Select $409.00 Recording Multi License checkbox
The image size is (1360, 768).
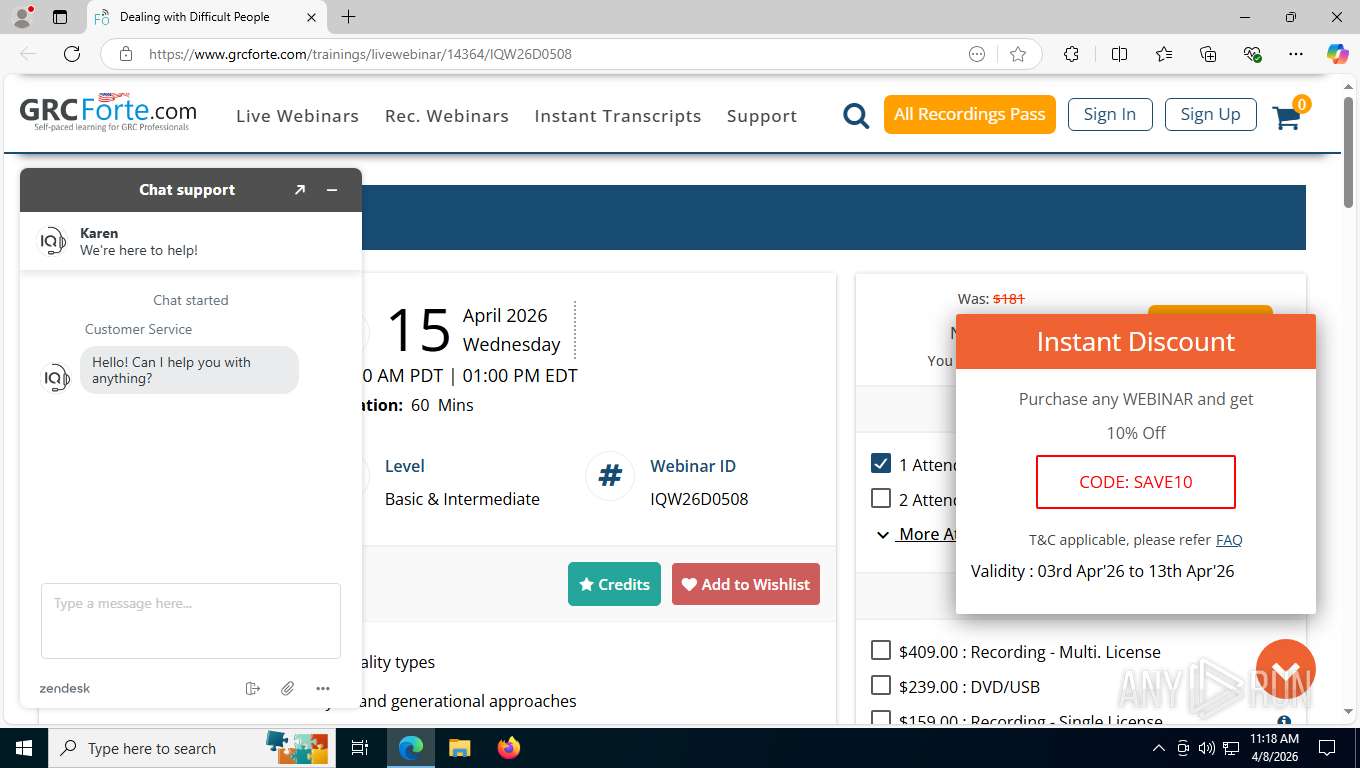pos(881,651)
